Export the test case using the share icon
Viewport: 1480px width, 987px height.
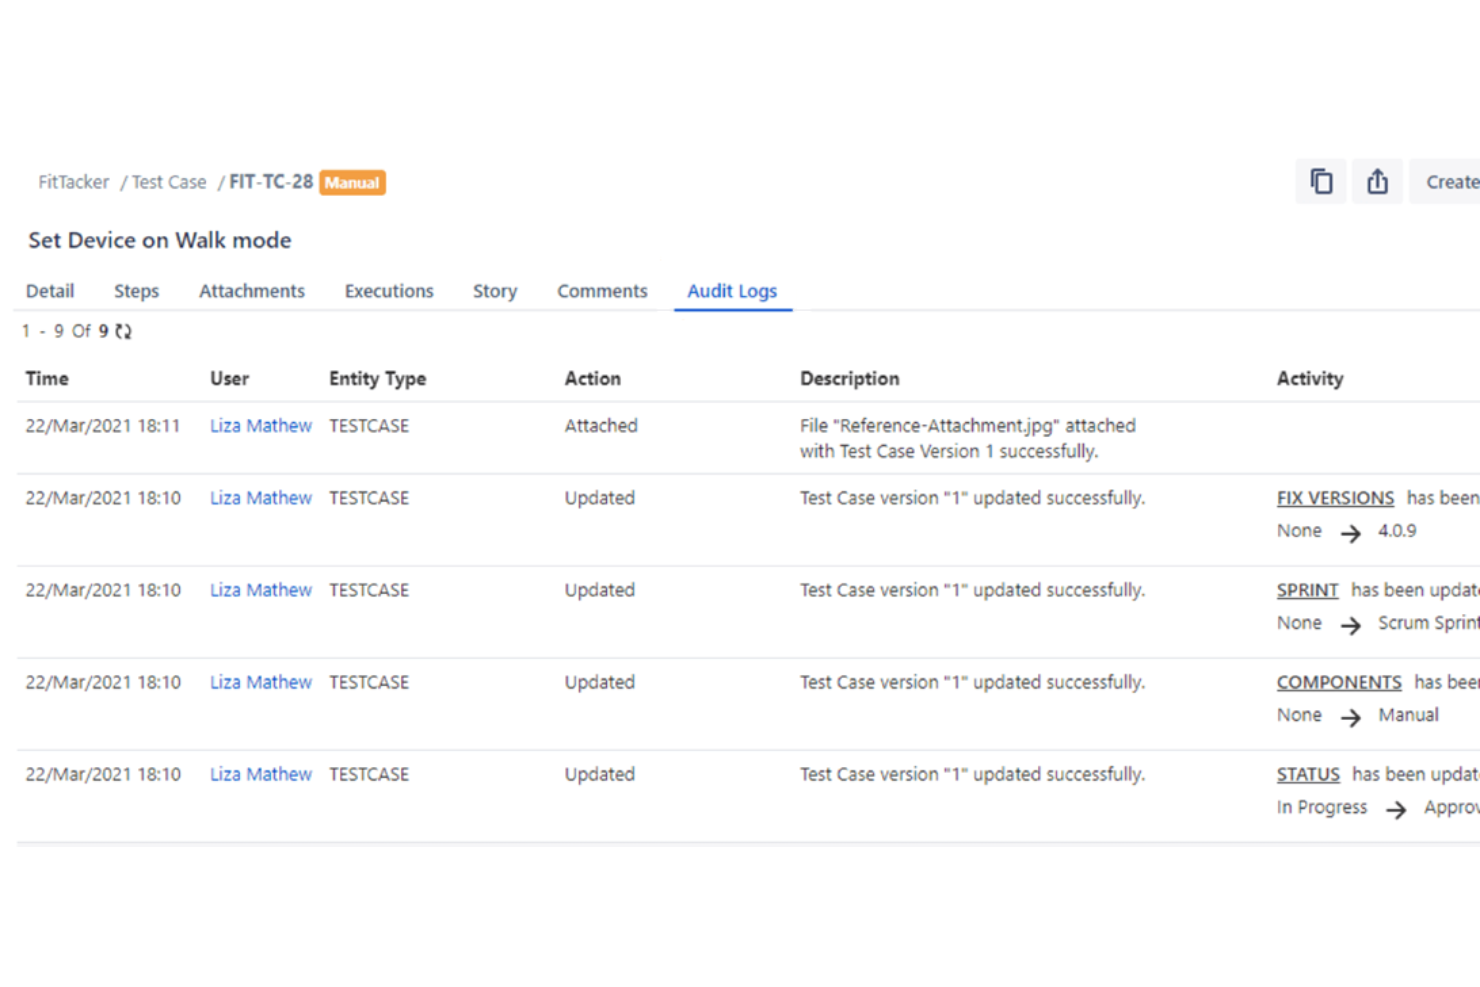tap(1377, 181)
